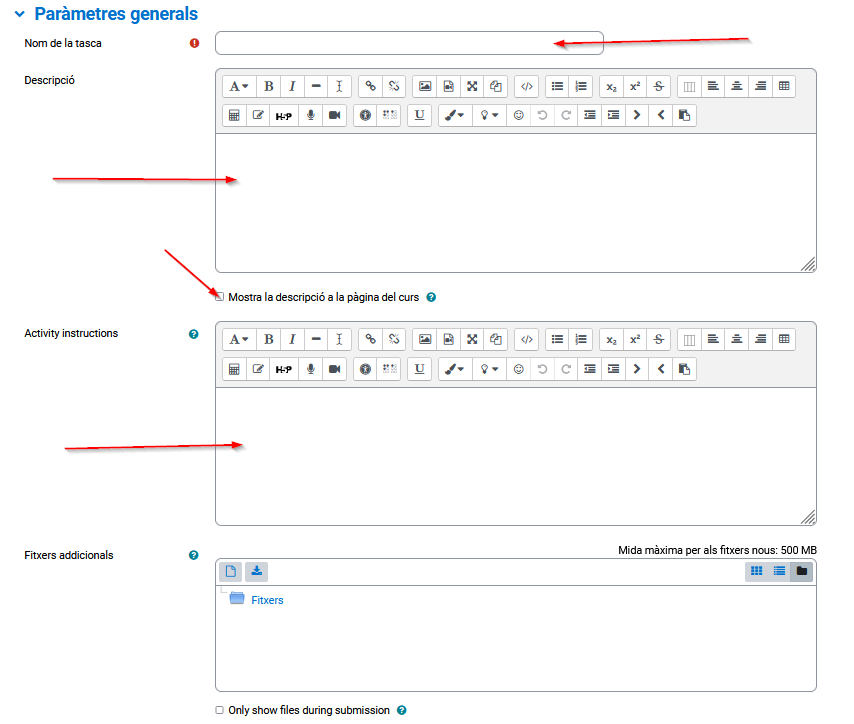Click the H5P button in Activity instructions toolbar
Viewport: 854px width, 724px height.
pyautogui.click(x=284, y=369)
